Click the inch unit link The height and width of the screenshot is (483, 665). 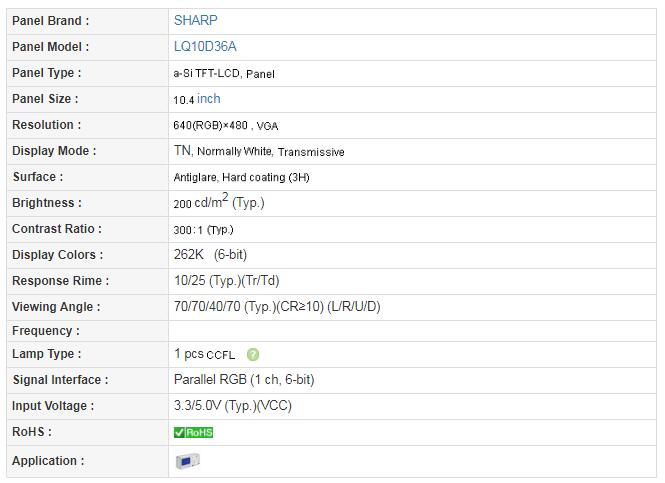coord(209,99)
